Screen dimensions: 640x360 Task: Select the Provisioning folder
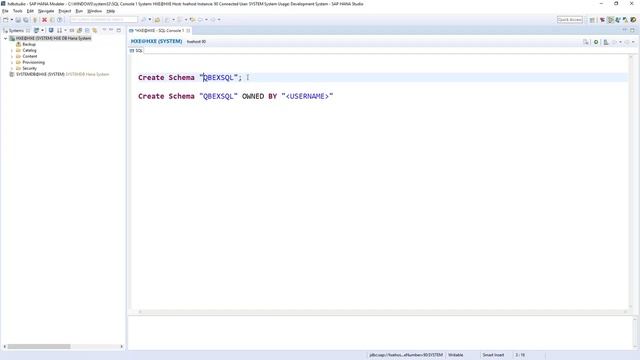33,62
